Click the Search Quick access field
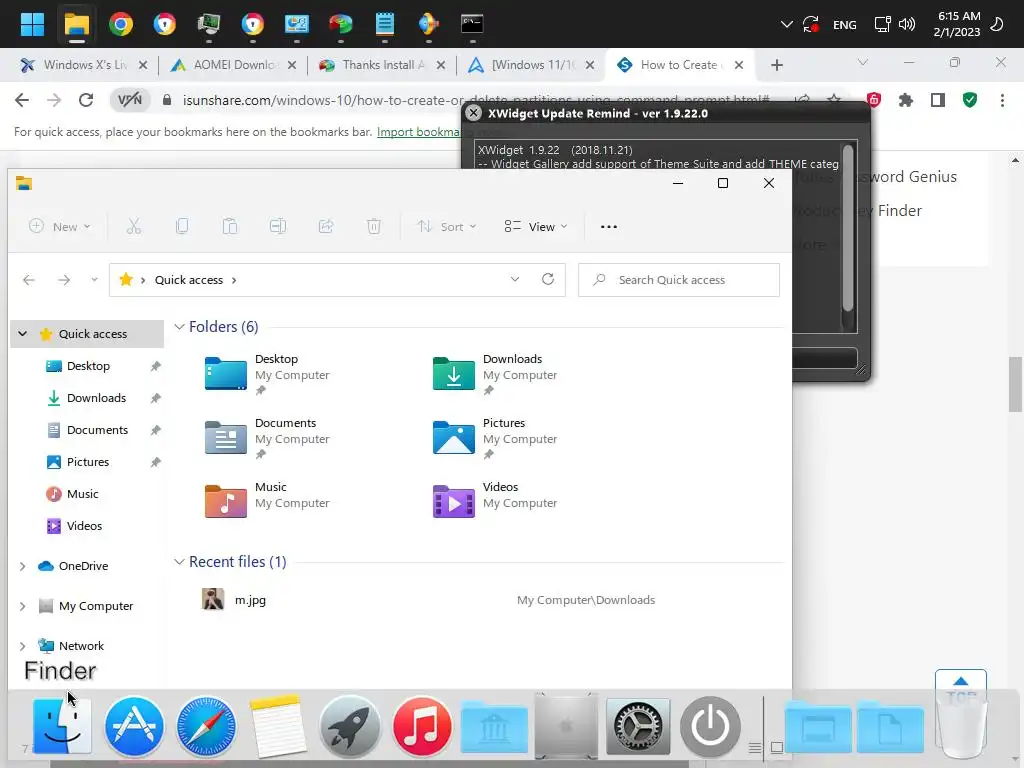Viewport: 1024px width, 768px height. click(x=679, y=280)
